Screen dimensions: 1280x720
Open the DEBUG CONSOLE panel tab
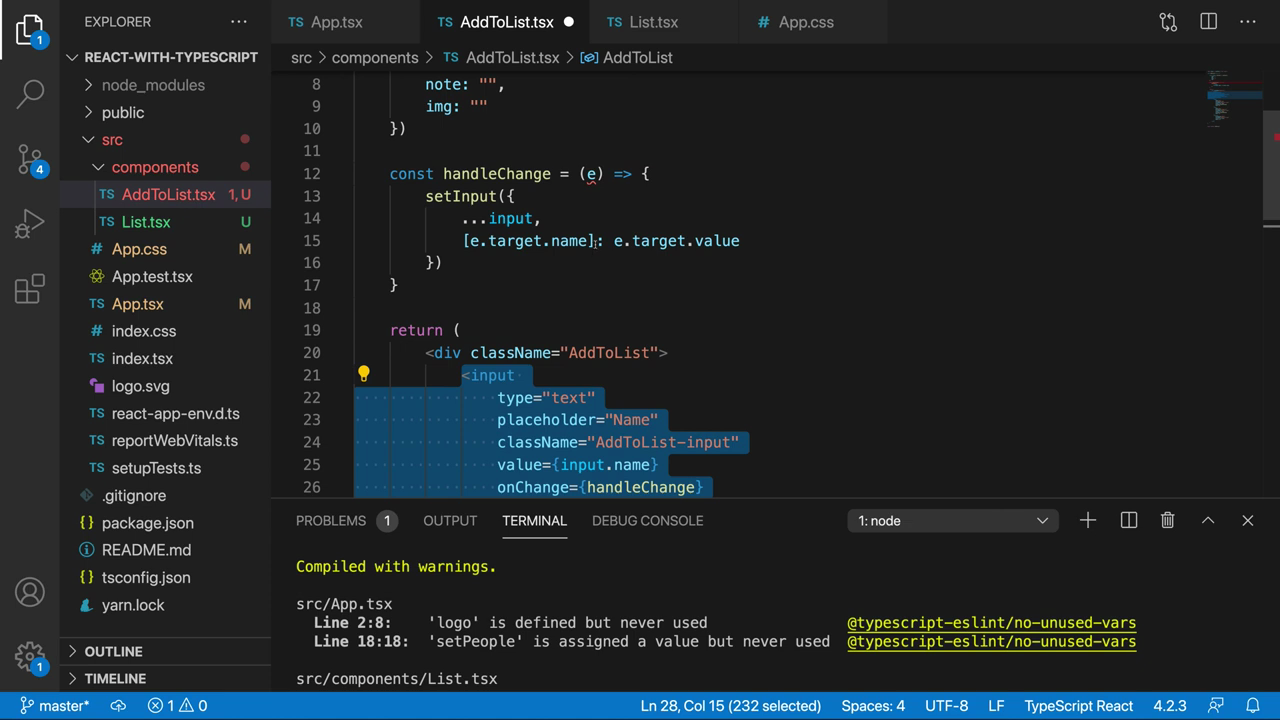click(x=648, y=520)
